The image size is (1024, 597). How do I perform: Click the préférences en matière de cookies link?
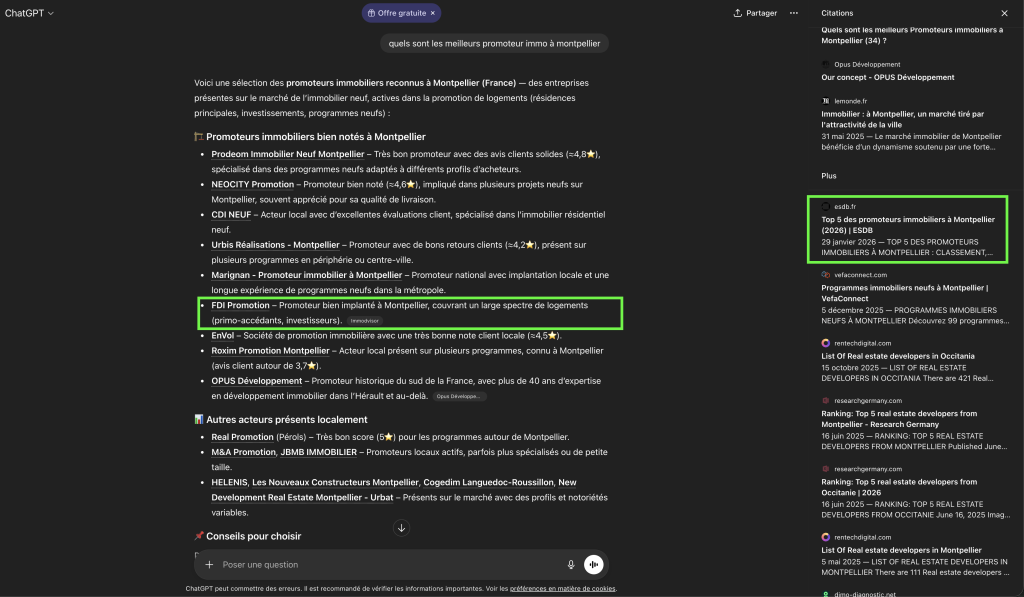(562, 589)
